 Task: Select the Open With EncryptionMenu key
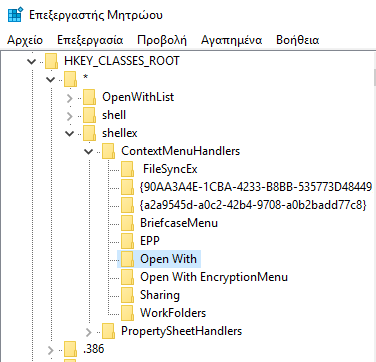pos(214,277)
